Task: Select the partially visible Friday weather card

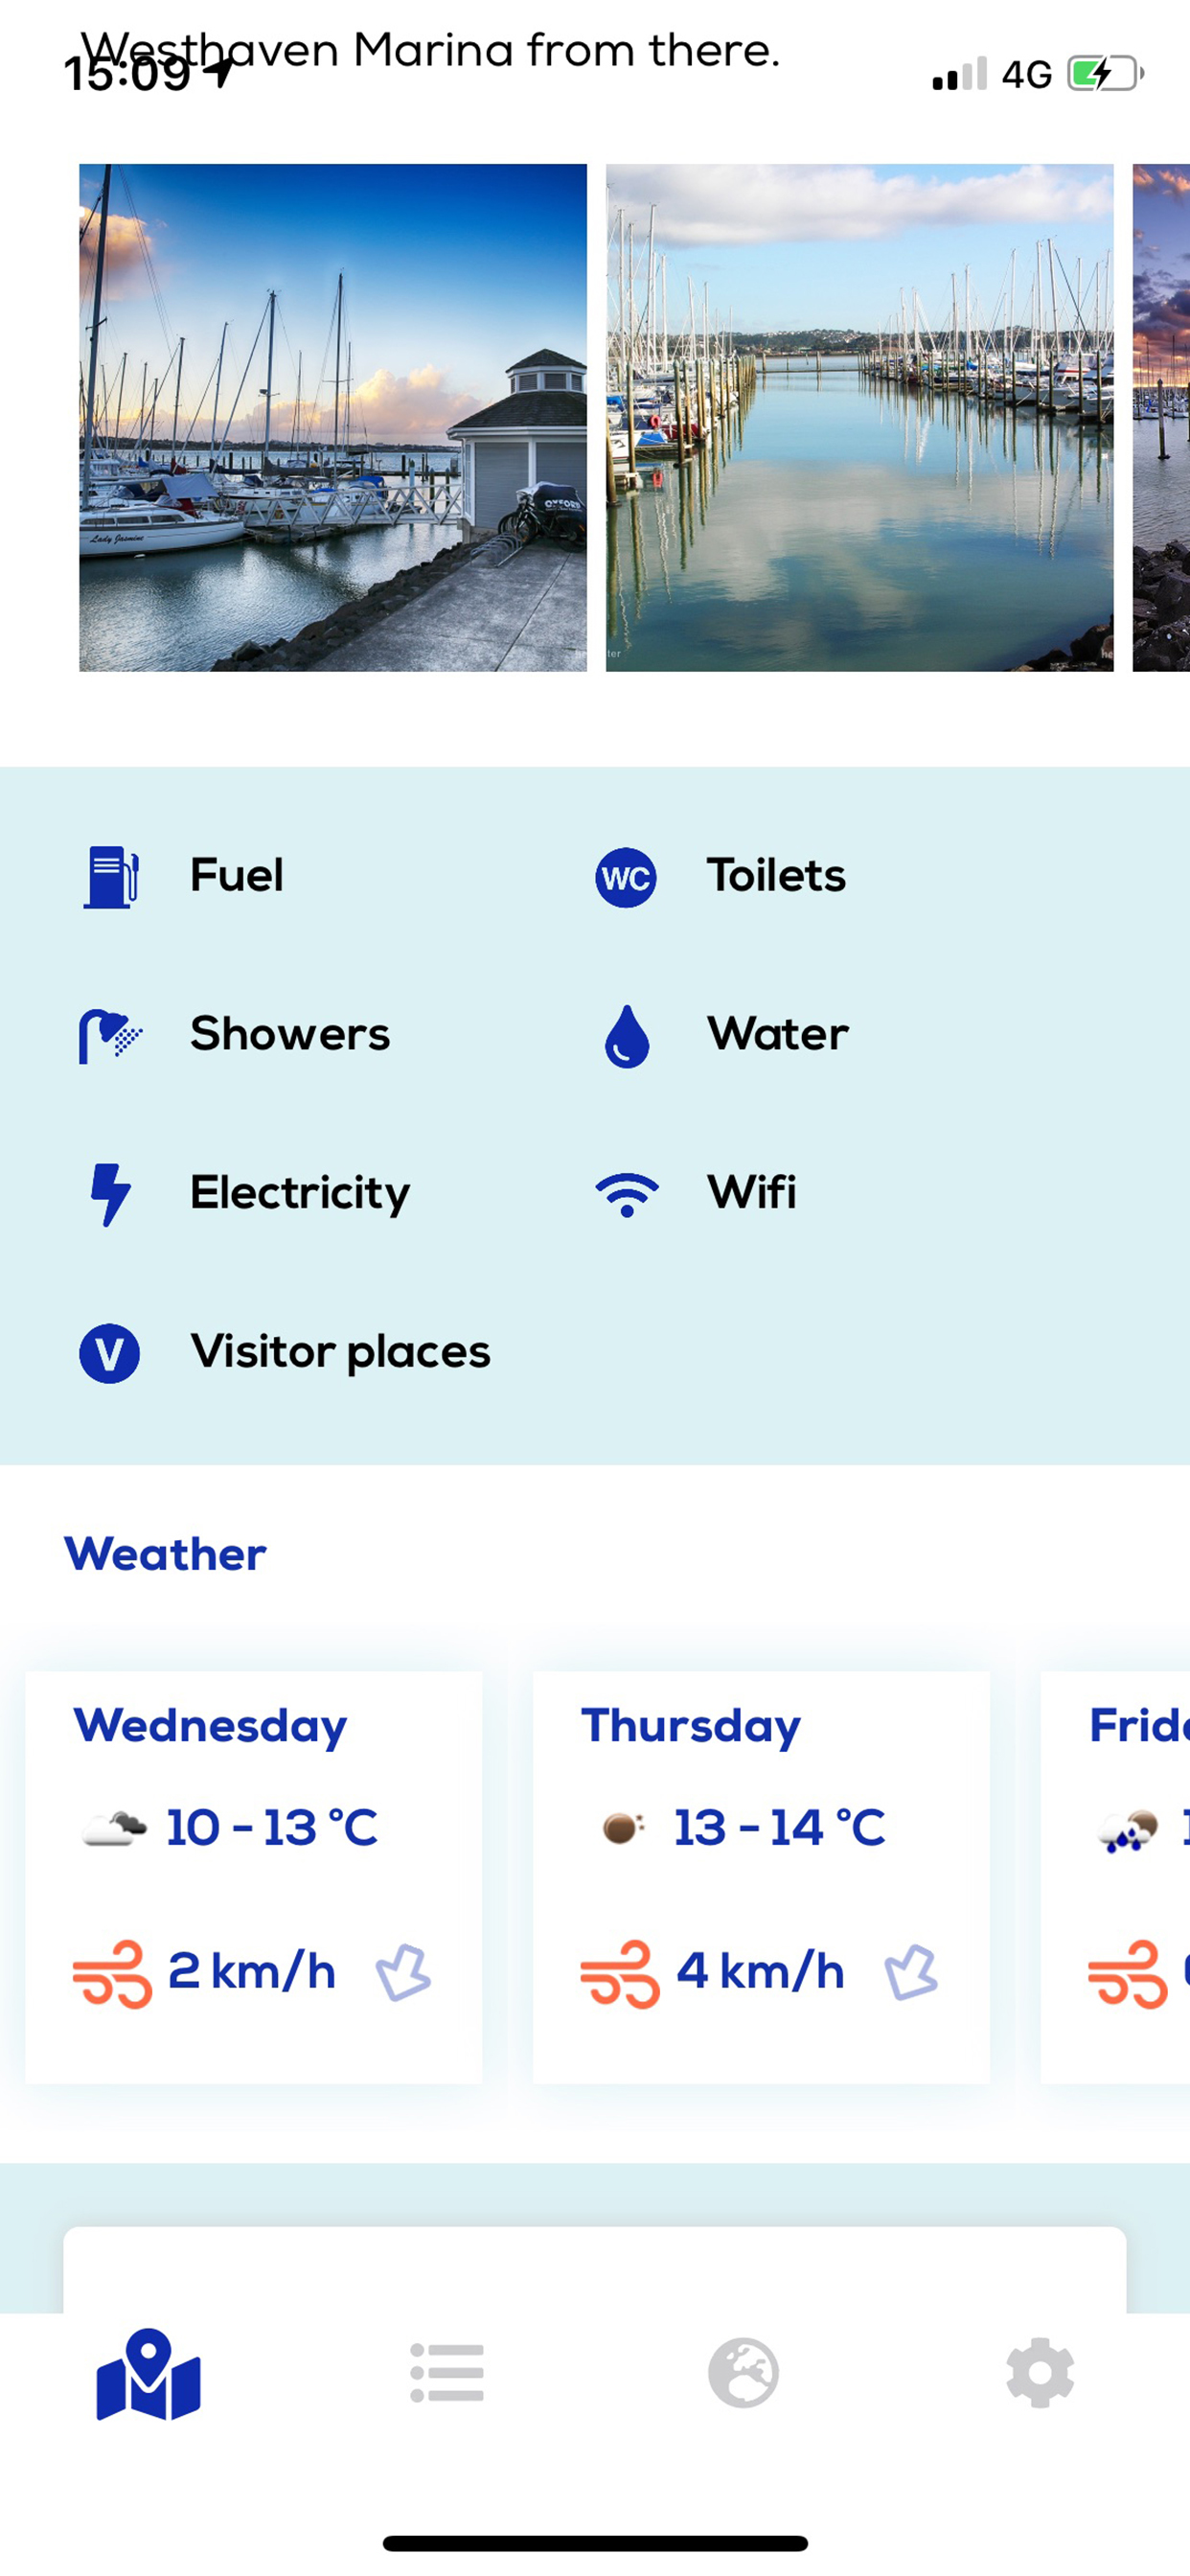Action: [x=1116, y=1876]
